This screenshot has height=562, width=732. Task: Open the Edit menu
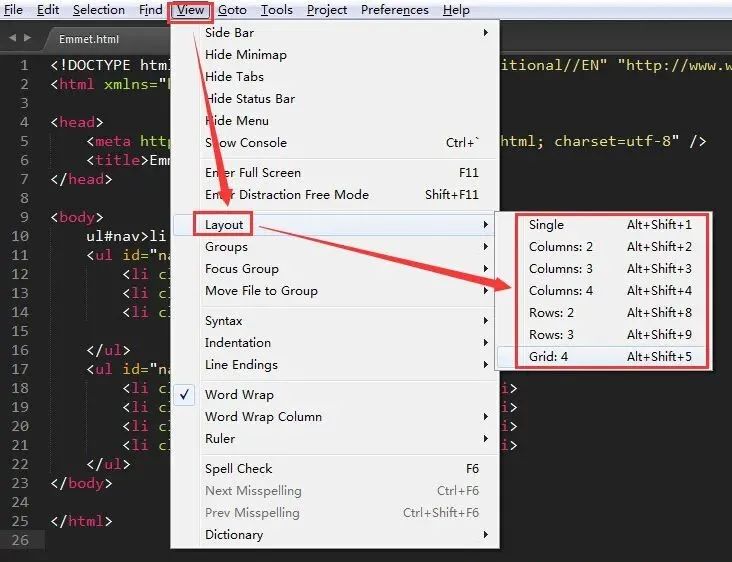coord(48,10)
